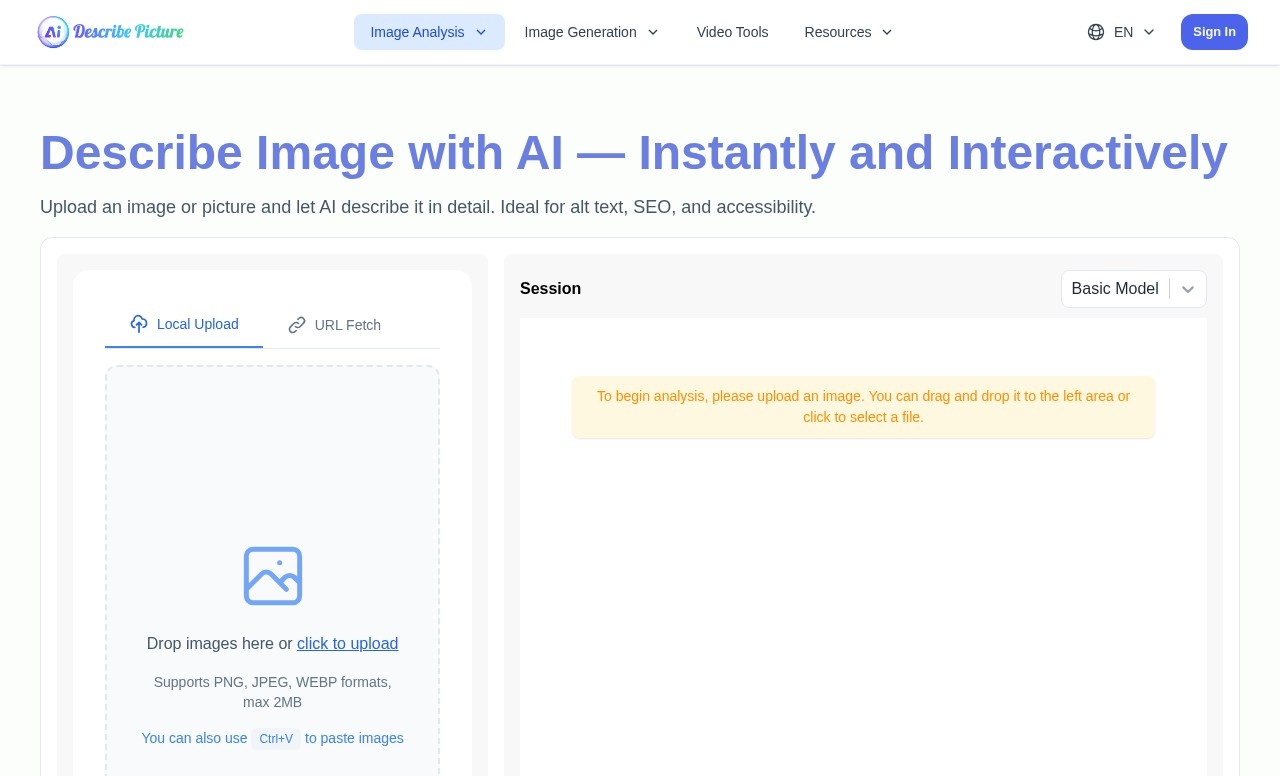Click the 'Upload an image or picture' subtitle

[428, 207]
